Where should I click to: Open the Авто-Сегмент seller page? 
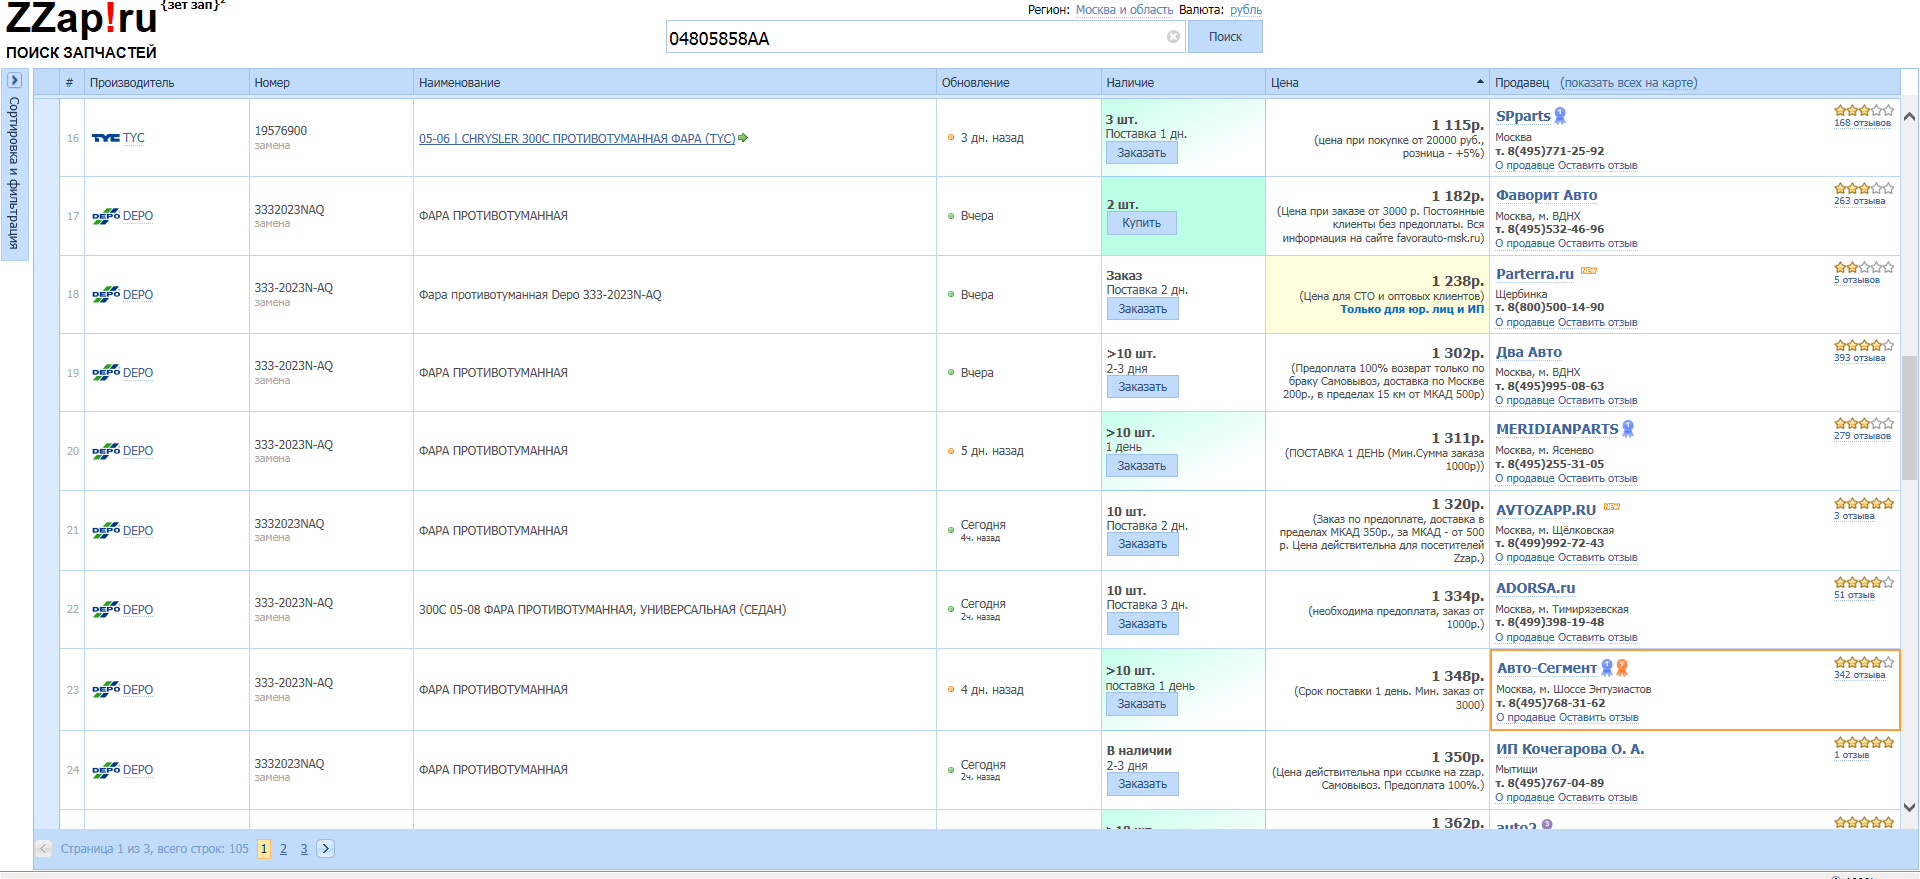(1546, 668)
